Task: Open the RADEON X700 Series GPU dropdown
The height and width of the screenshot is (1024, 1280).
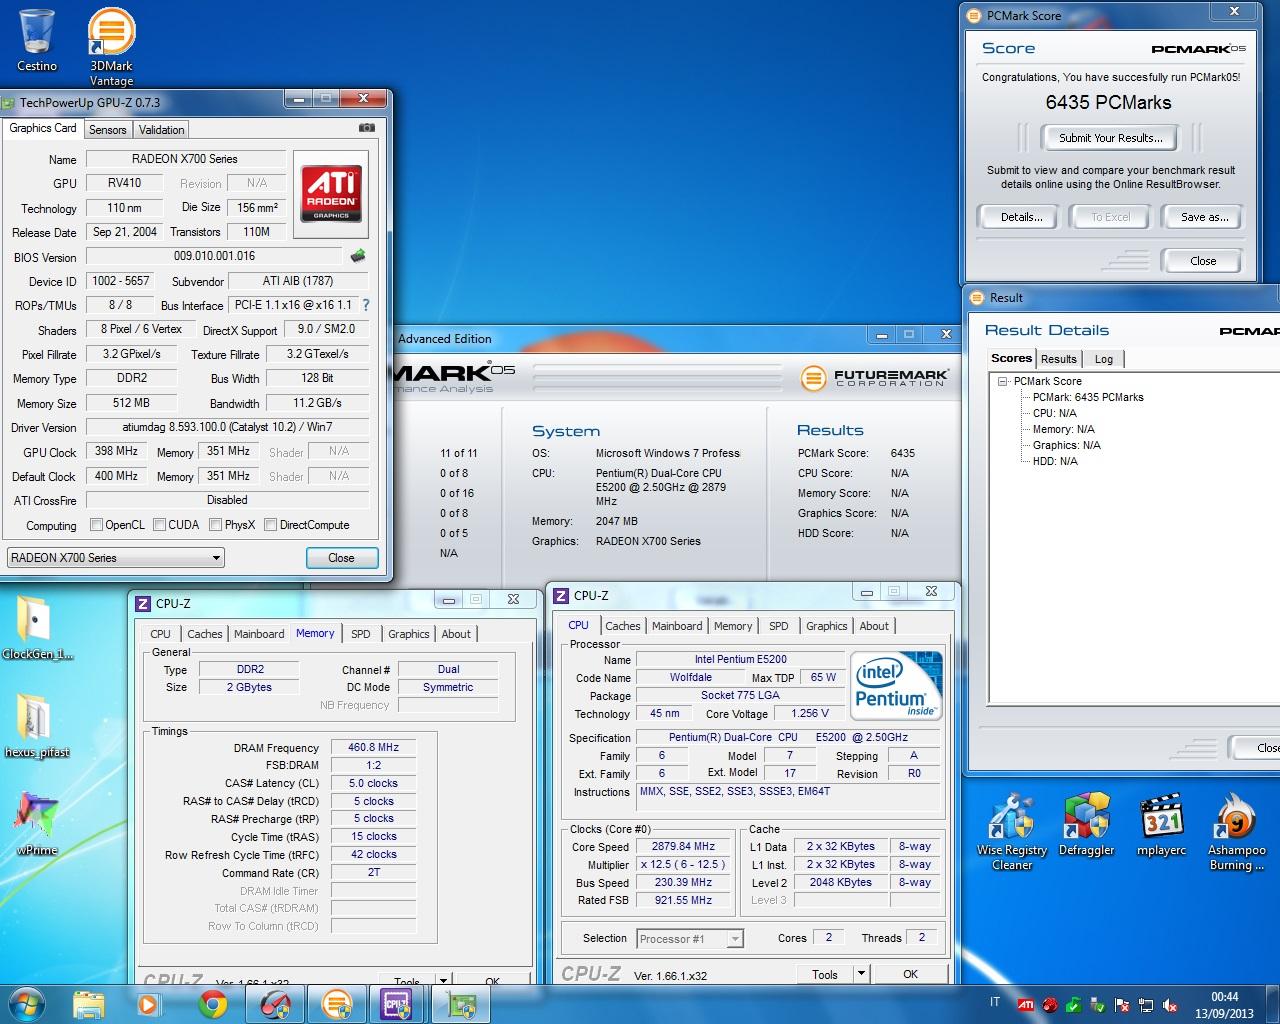Action: click(115, 558)
